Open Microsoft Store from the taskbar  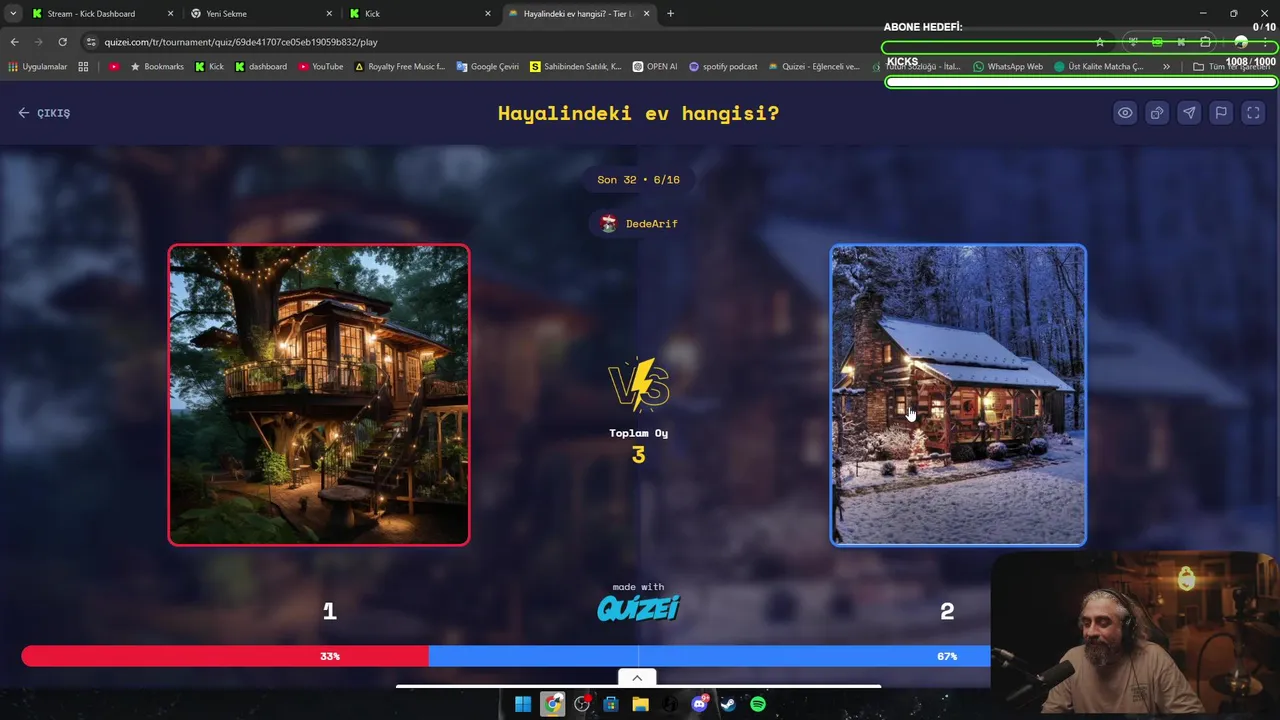click(611, 704)
